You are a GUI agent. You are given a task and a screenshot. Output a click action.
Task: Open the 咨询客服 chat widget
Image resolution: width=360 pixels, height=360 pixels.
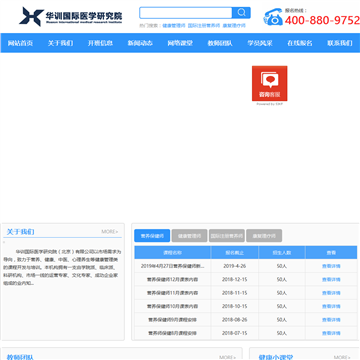(x=270, y=84)
